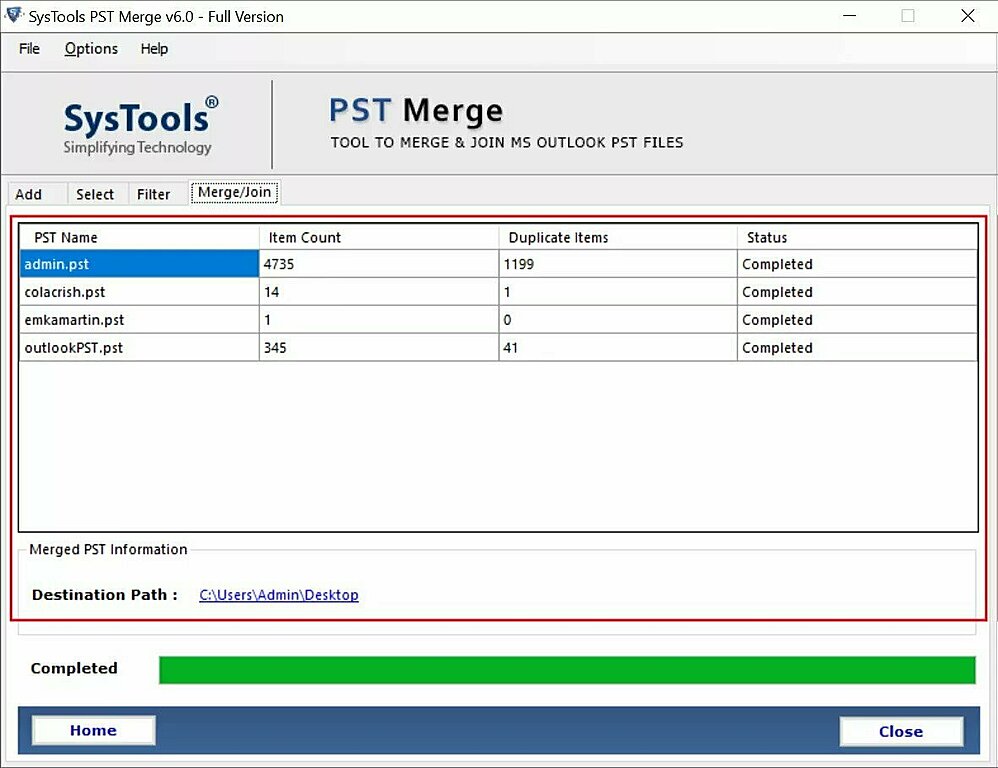Switch to the Select tab

[95, 193]
